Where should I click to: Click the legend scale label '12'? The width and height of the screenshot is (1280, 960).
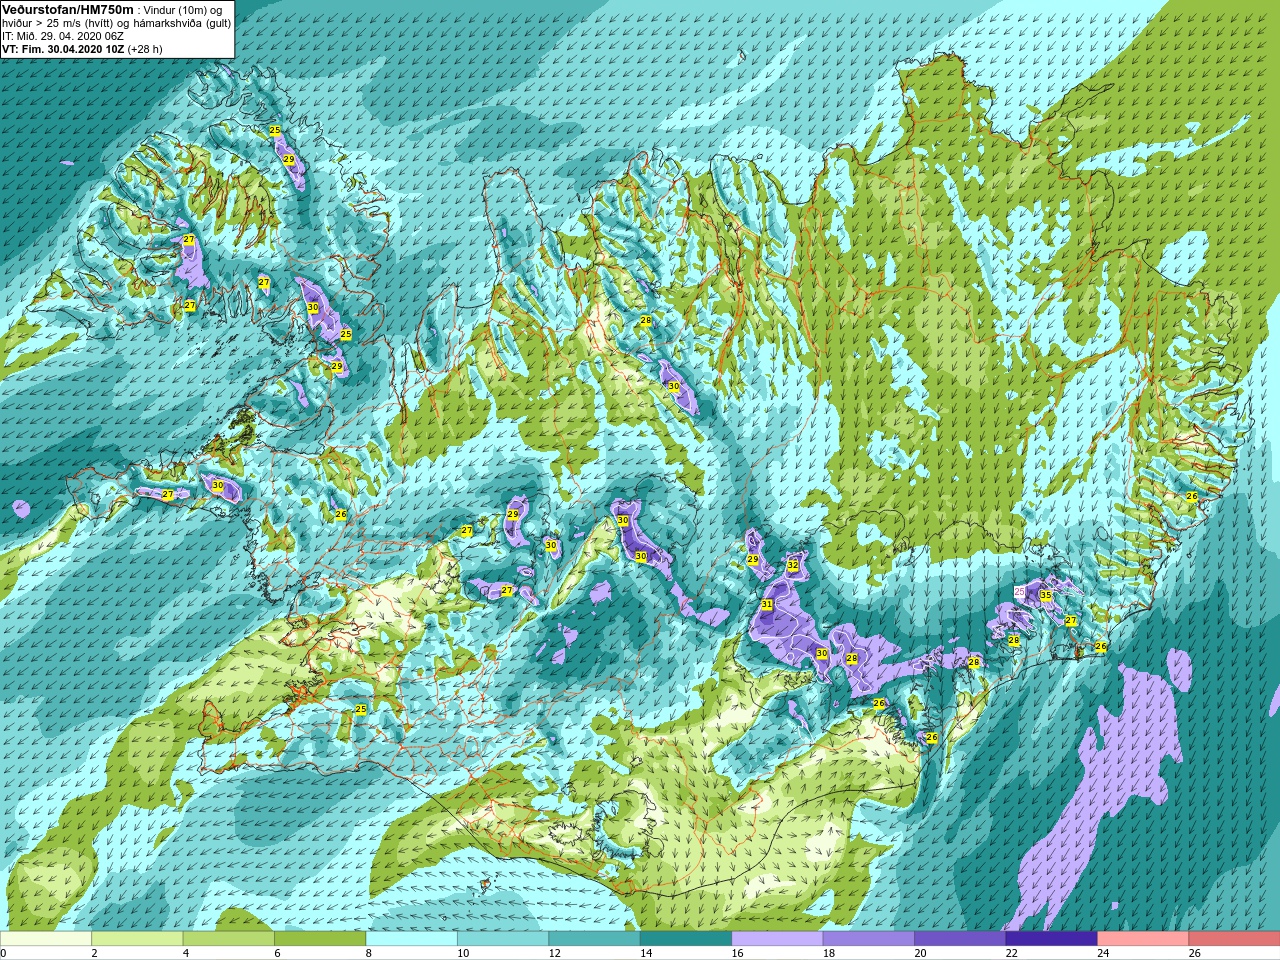point(554,953)
